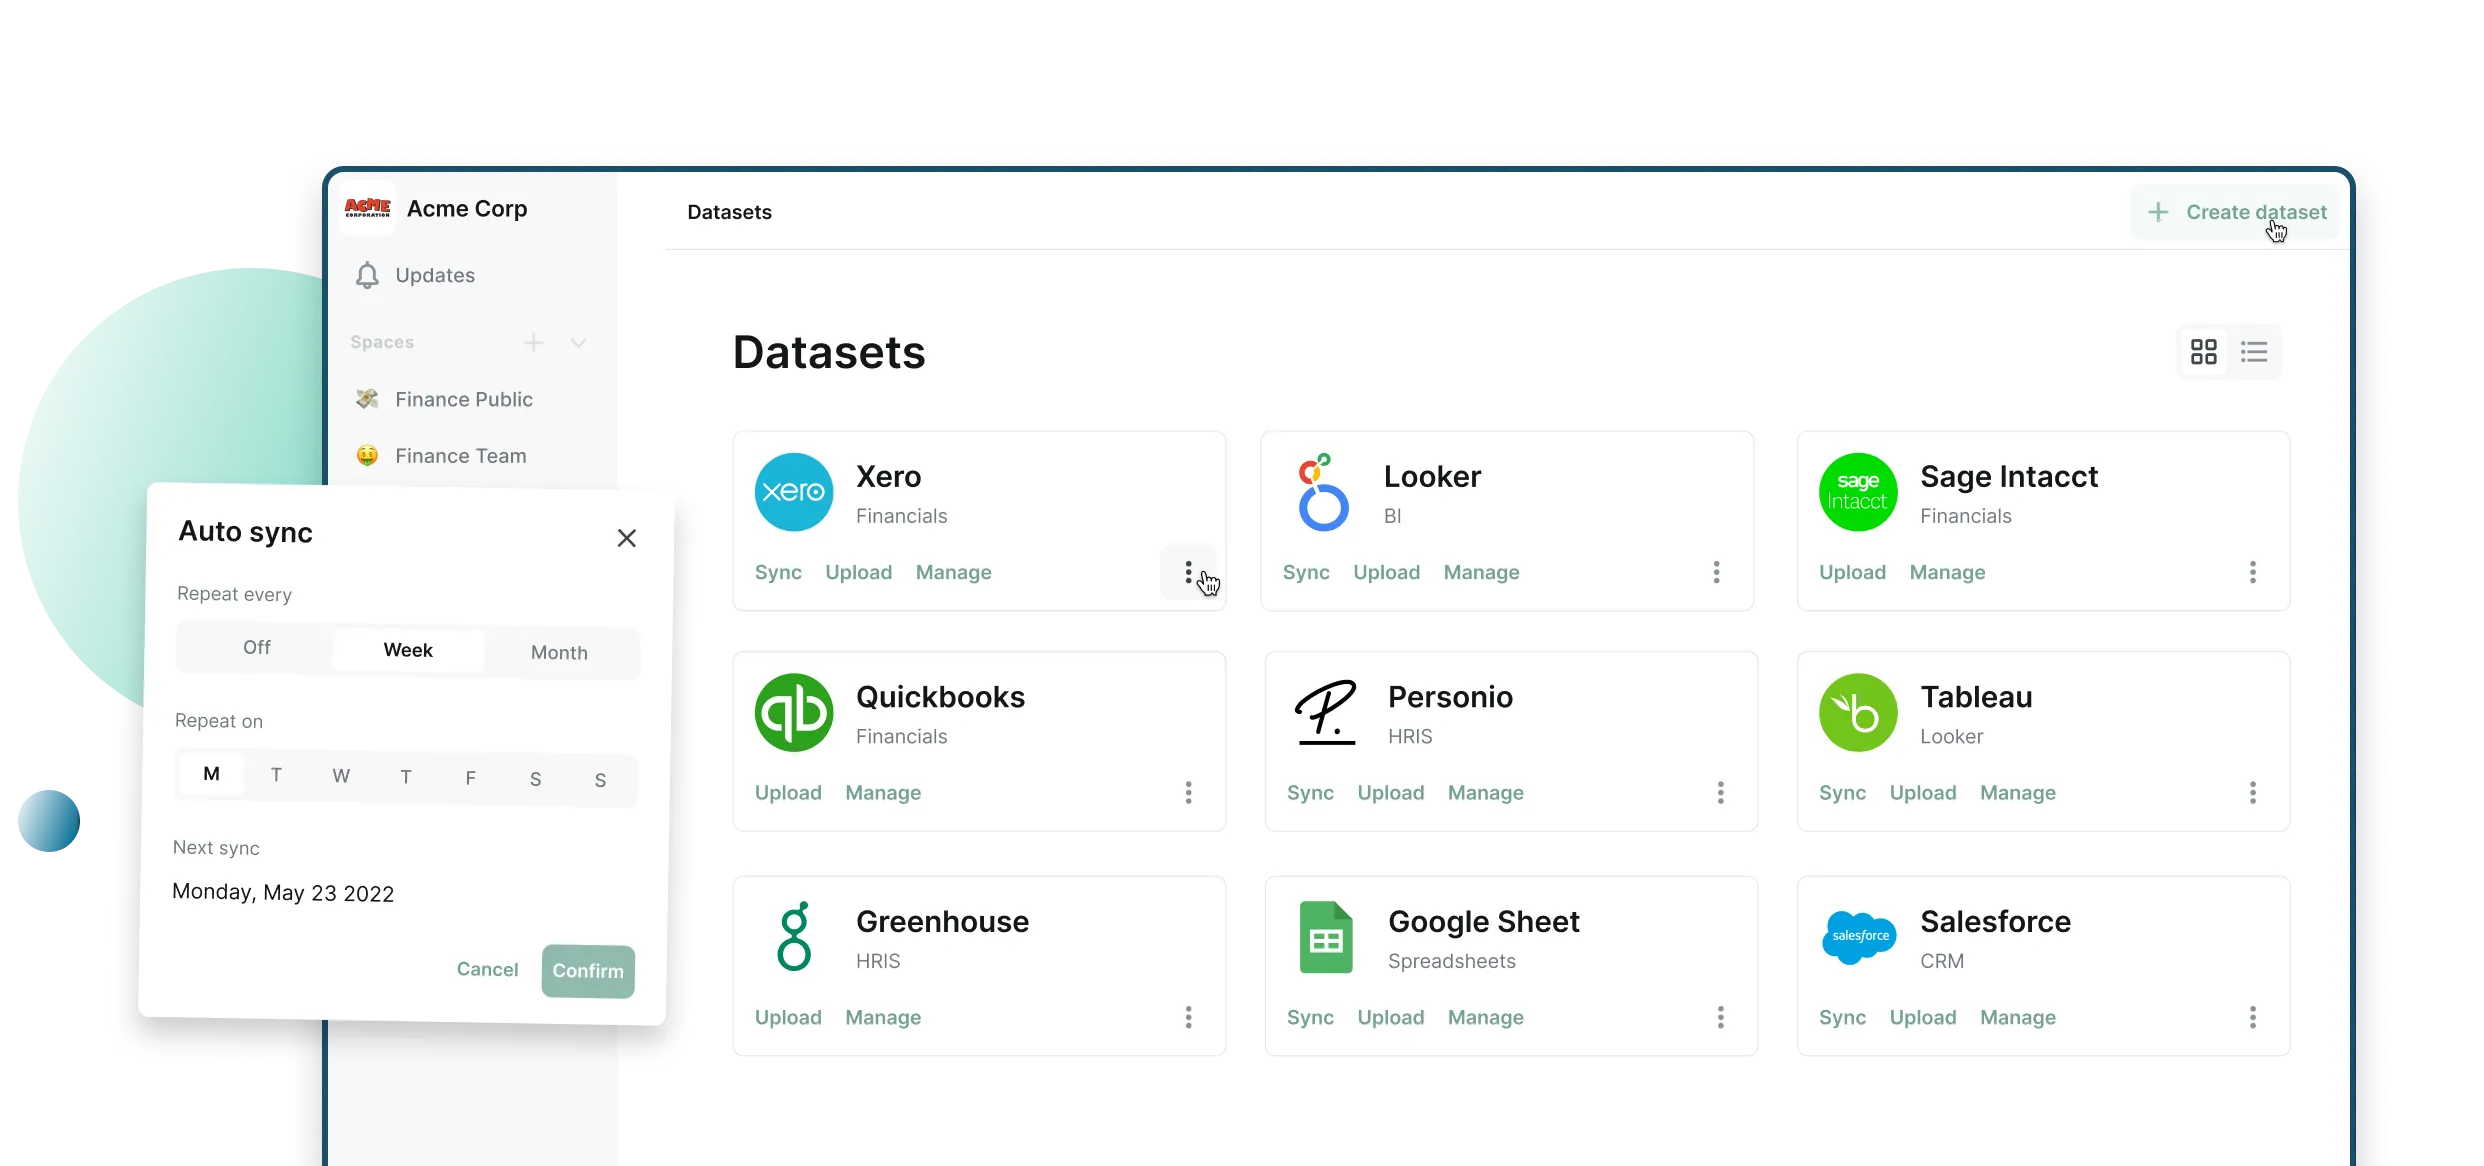Click the Acme Corp logo icon
2484x1166 pixels.
[367, 208]
